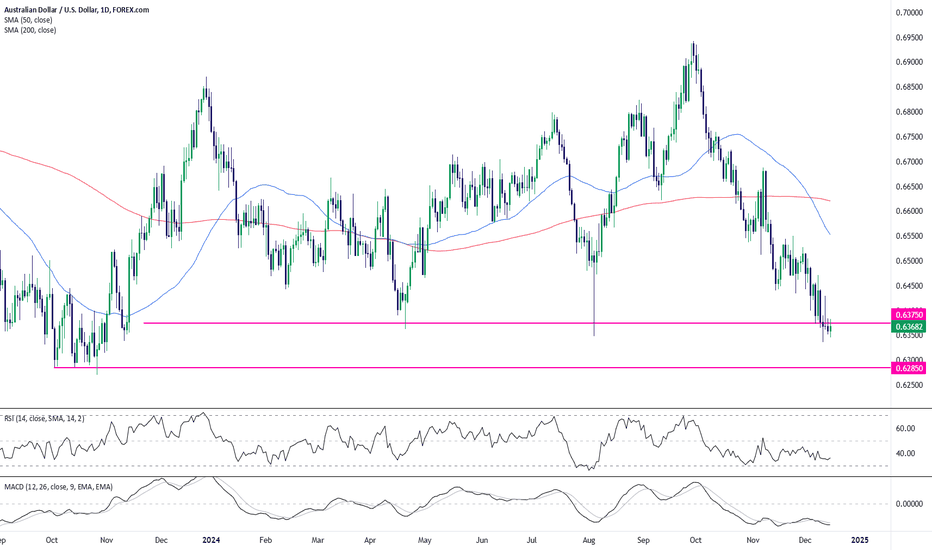This screenshot has width=932, height=550.
Task: Click the 0.68000 price axis label
Action: click(x=909, y=112)
